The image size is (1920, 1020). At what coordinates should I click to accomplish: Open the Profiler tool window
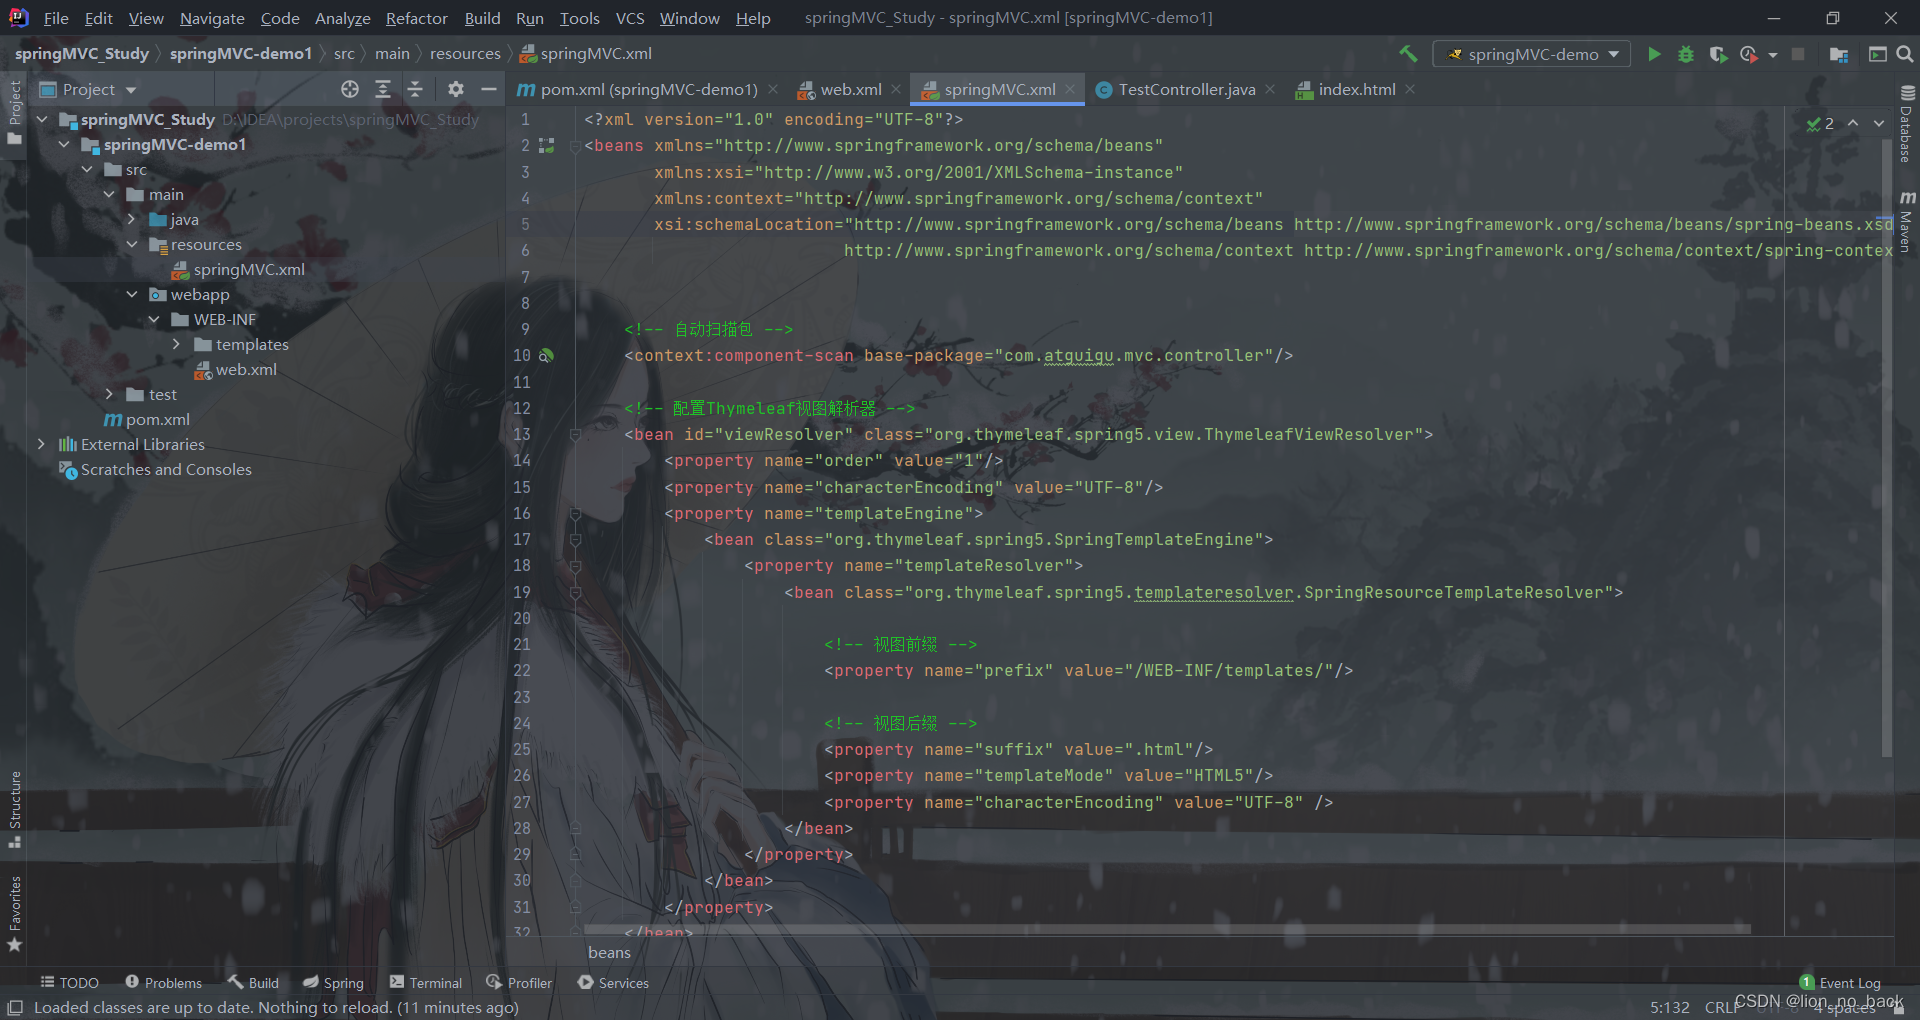[519, 983]
